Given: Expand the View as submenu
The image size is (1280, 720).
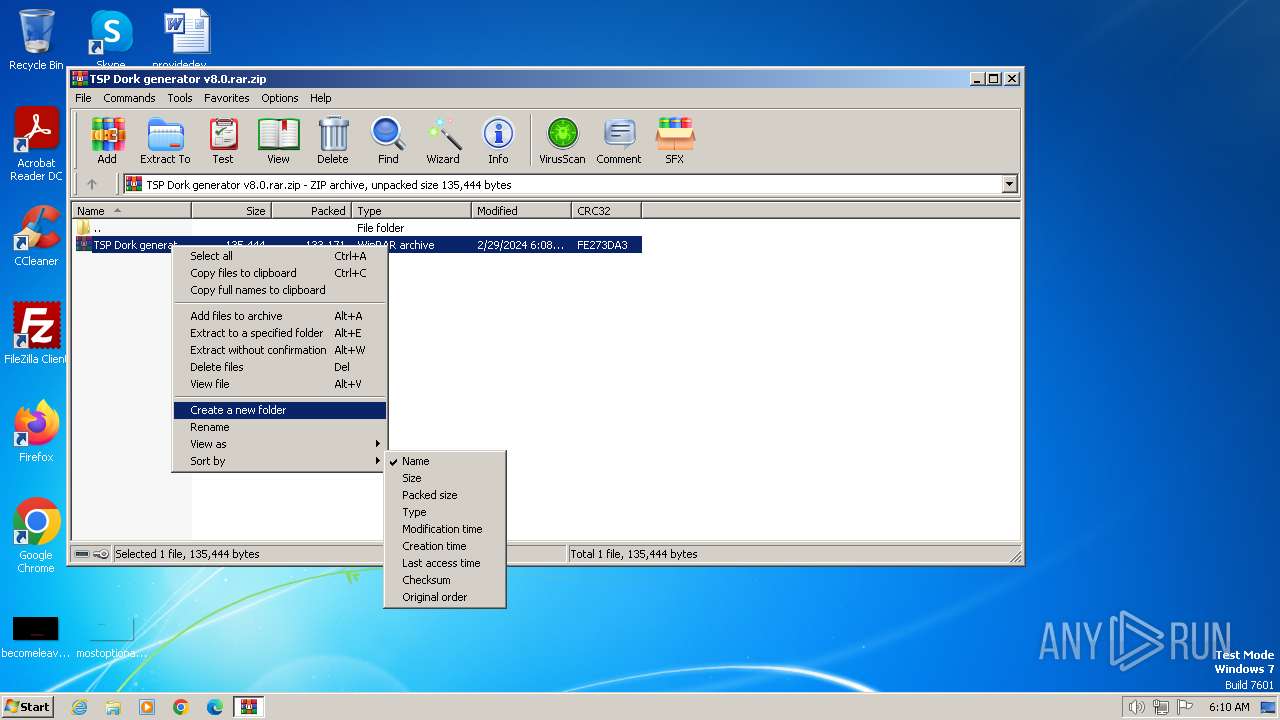Looking at the screenshot, I should point(280,444).
